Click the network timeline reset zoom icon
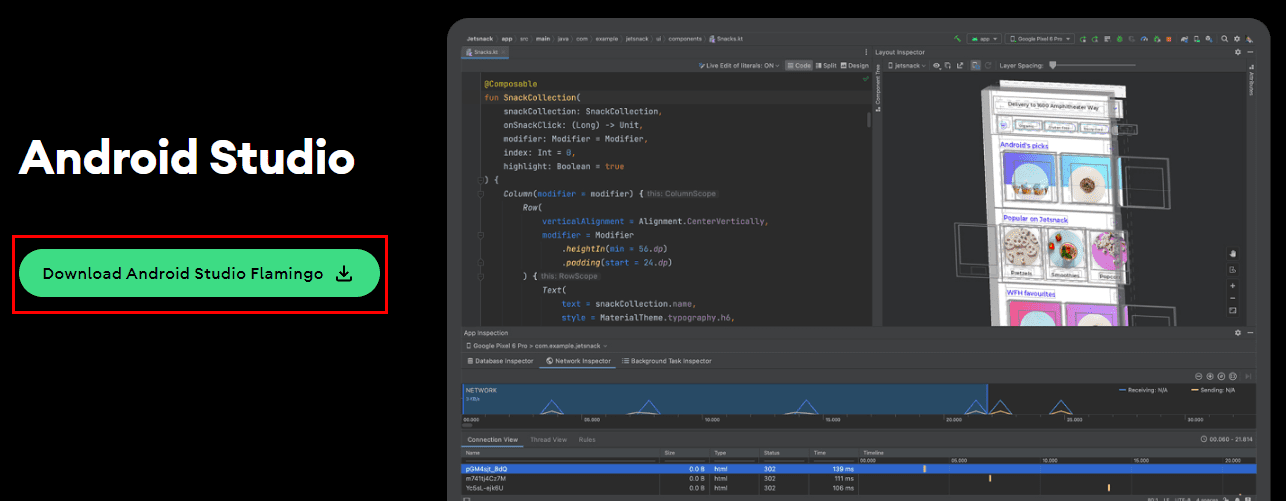The width and height of the screenshot is (1286, 501). tap(1221, 376)
